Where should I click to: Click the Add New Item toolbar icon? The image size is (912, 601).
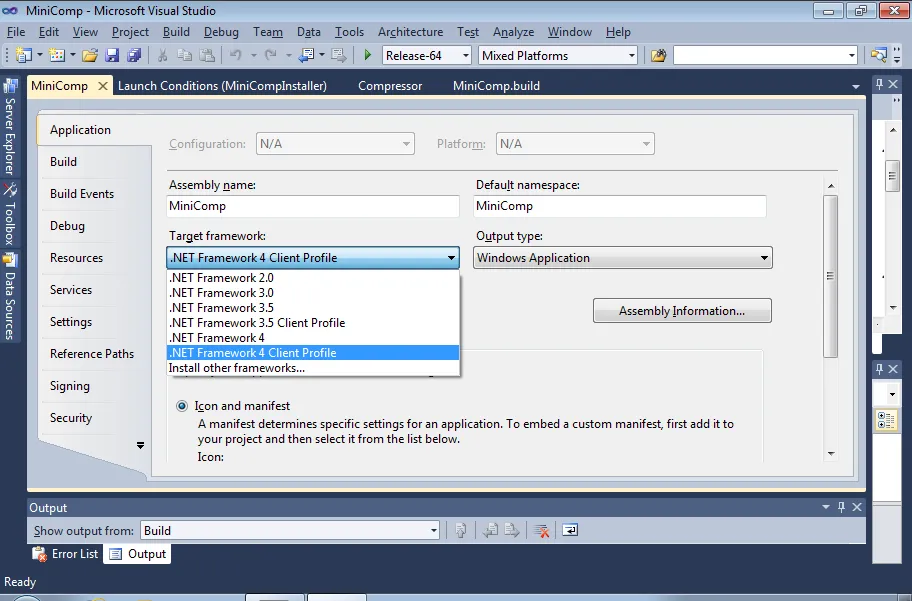(x=56, y=55)
